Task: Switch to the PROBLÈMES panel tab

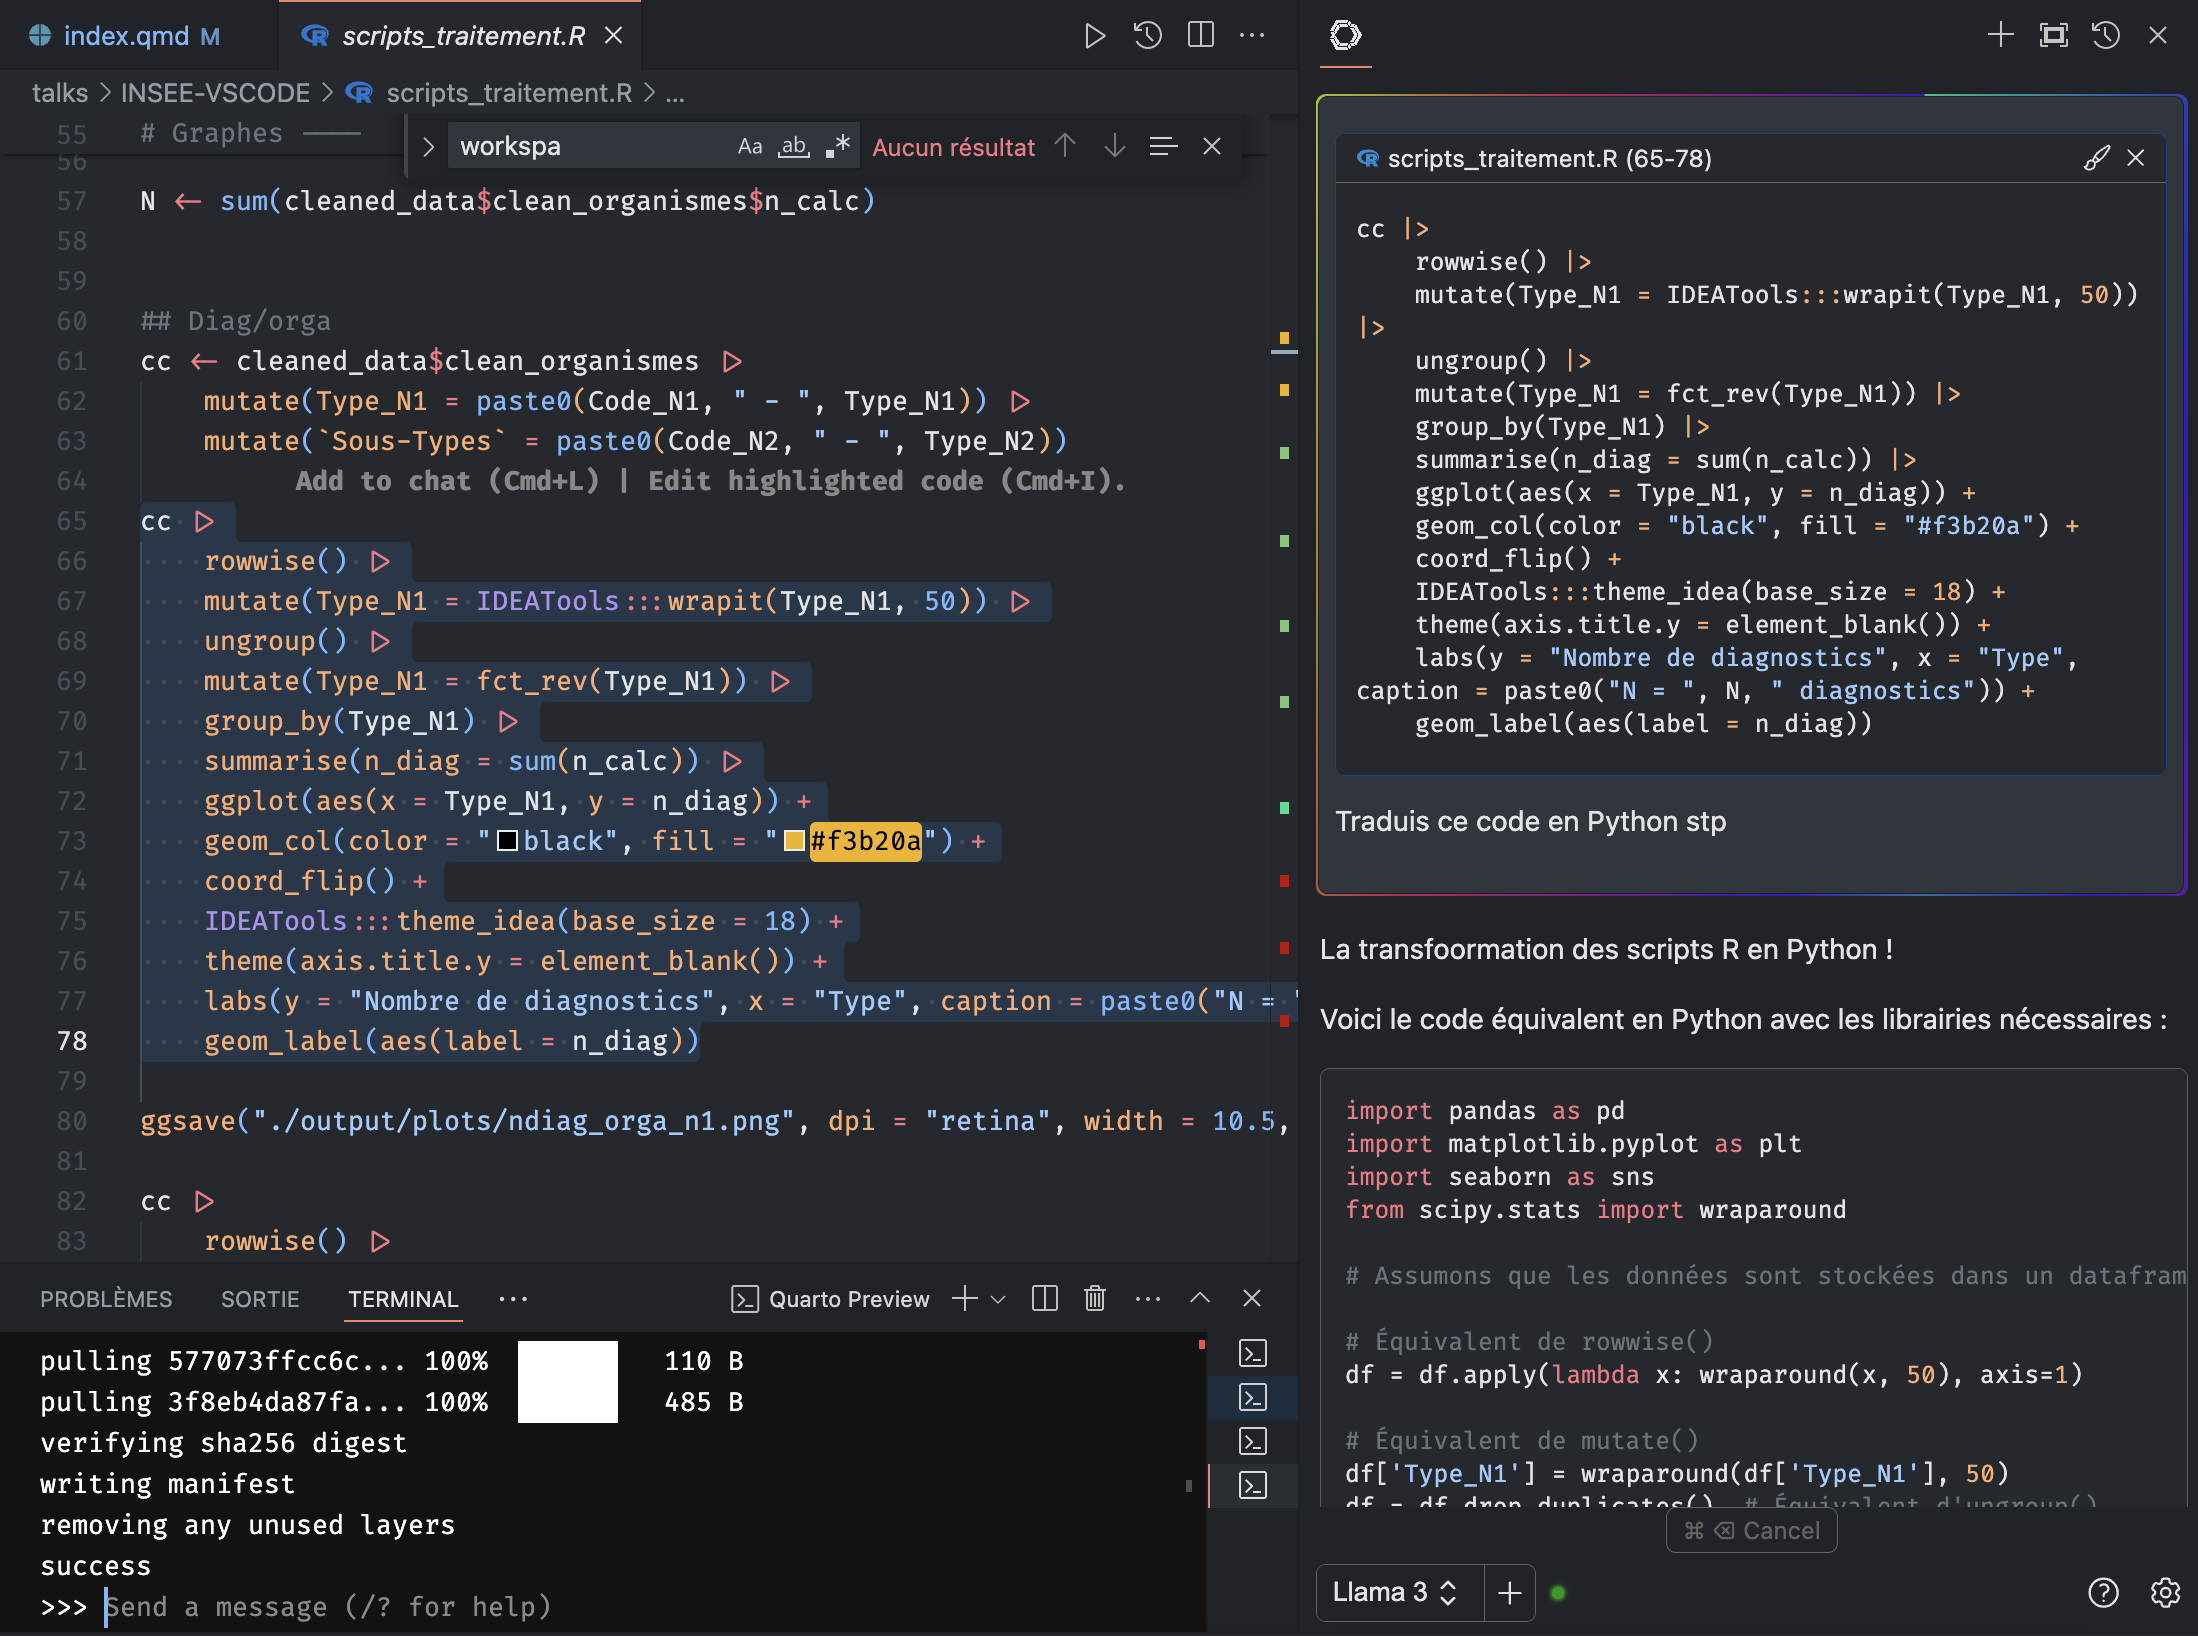Action: coord(106,1299)
